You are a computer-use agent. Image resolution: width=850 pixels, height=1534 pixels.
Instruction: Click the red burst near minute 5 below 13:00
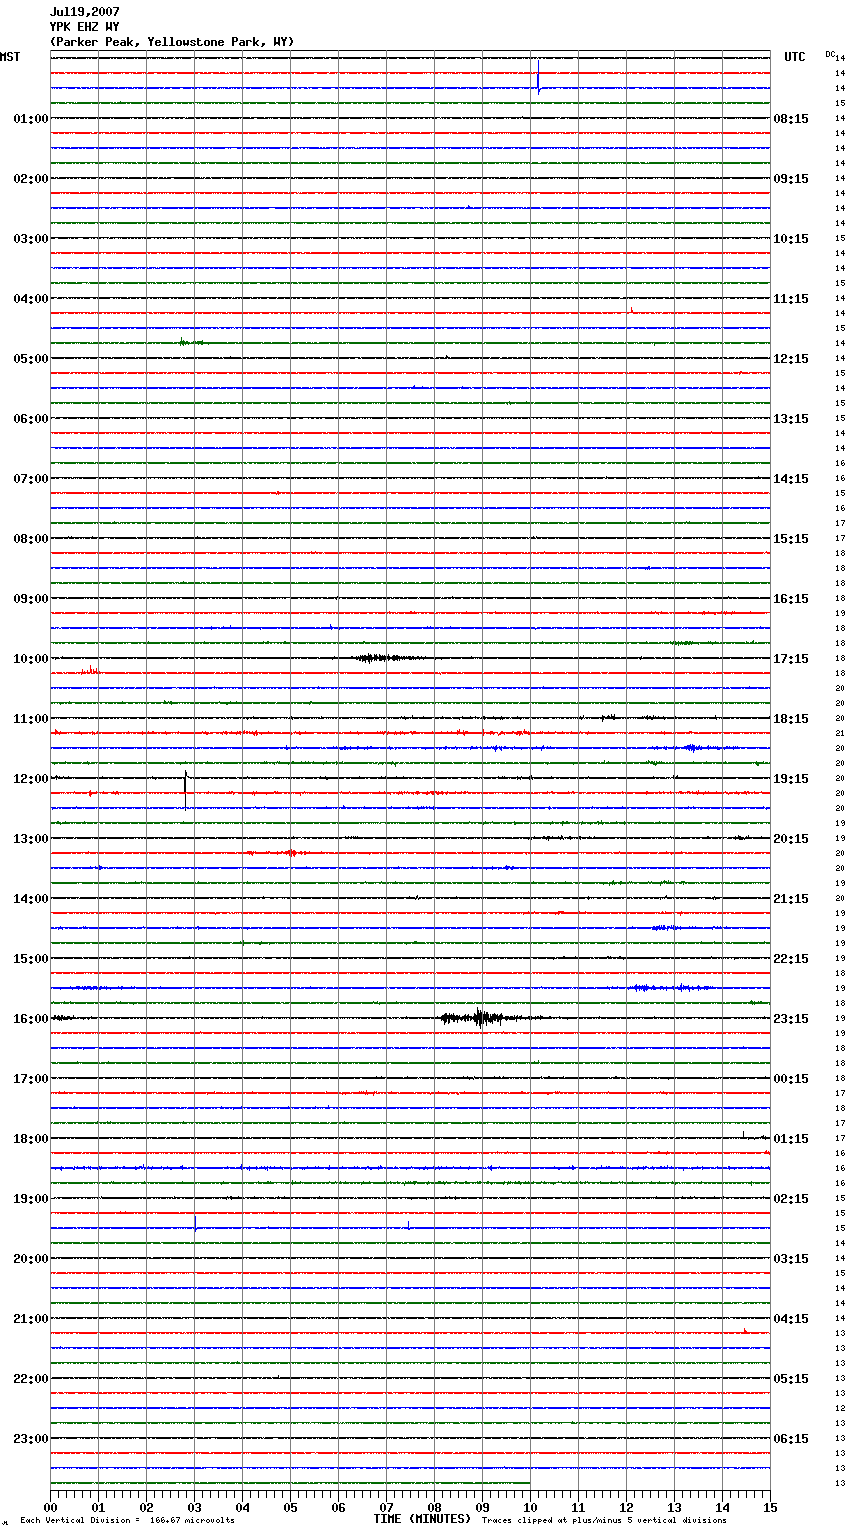[x=290, y=853]
